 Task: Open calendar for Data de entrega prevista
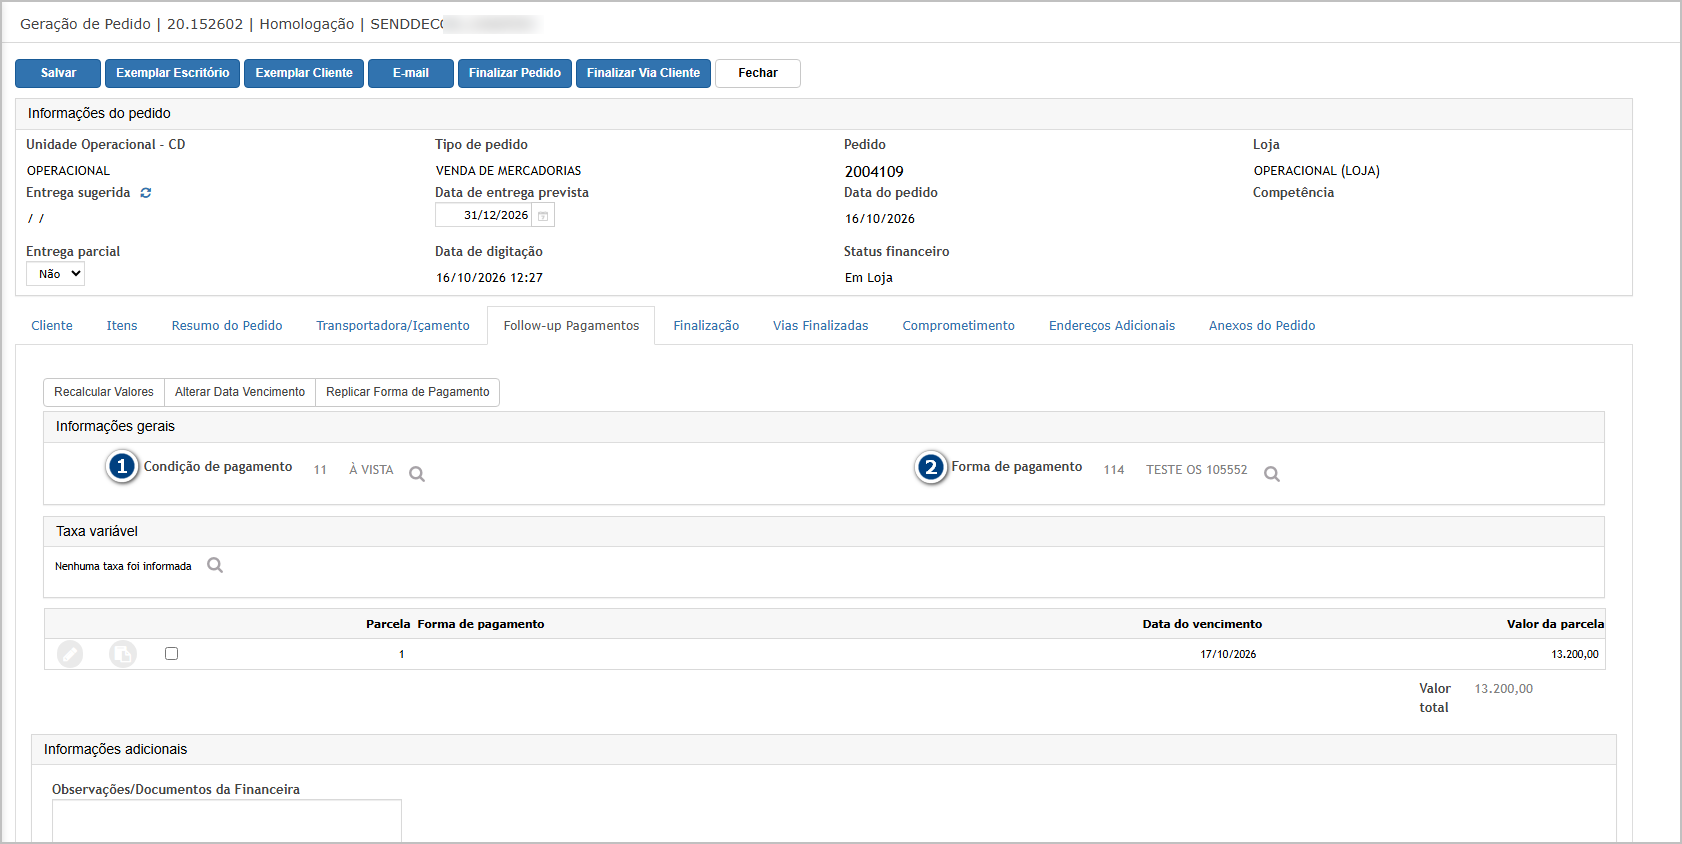[x=543, y=216]
